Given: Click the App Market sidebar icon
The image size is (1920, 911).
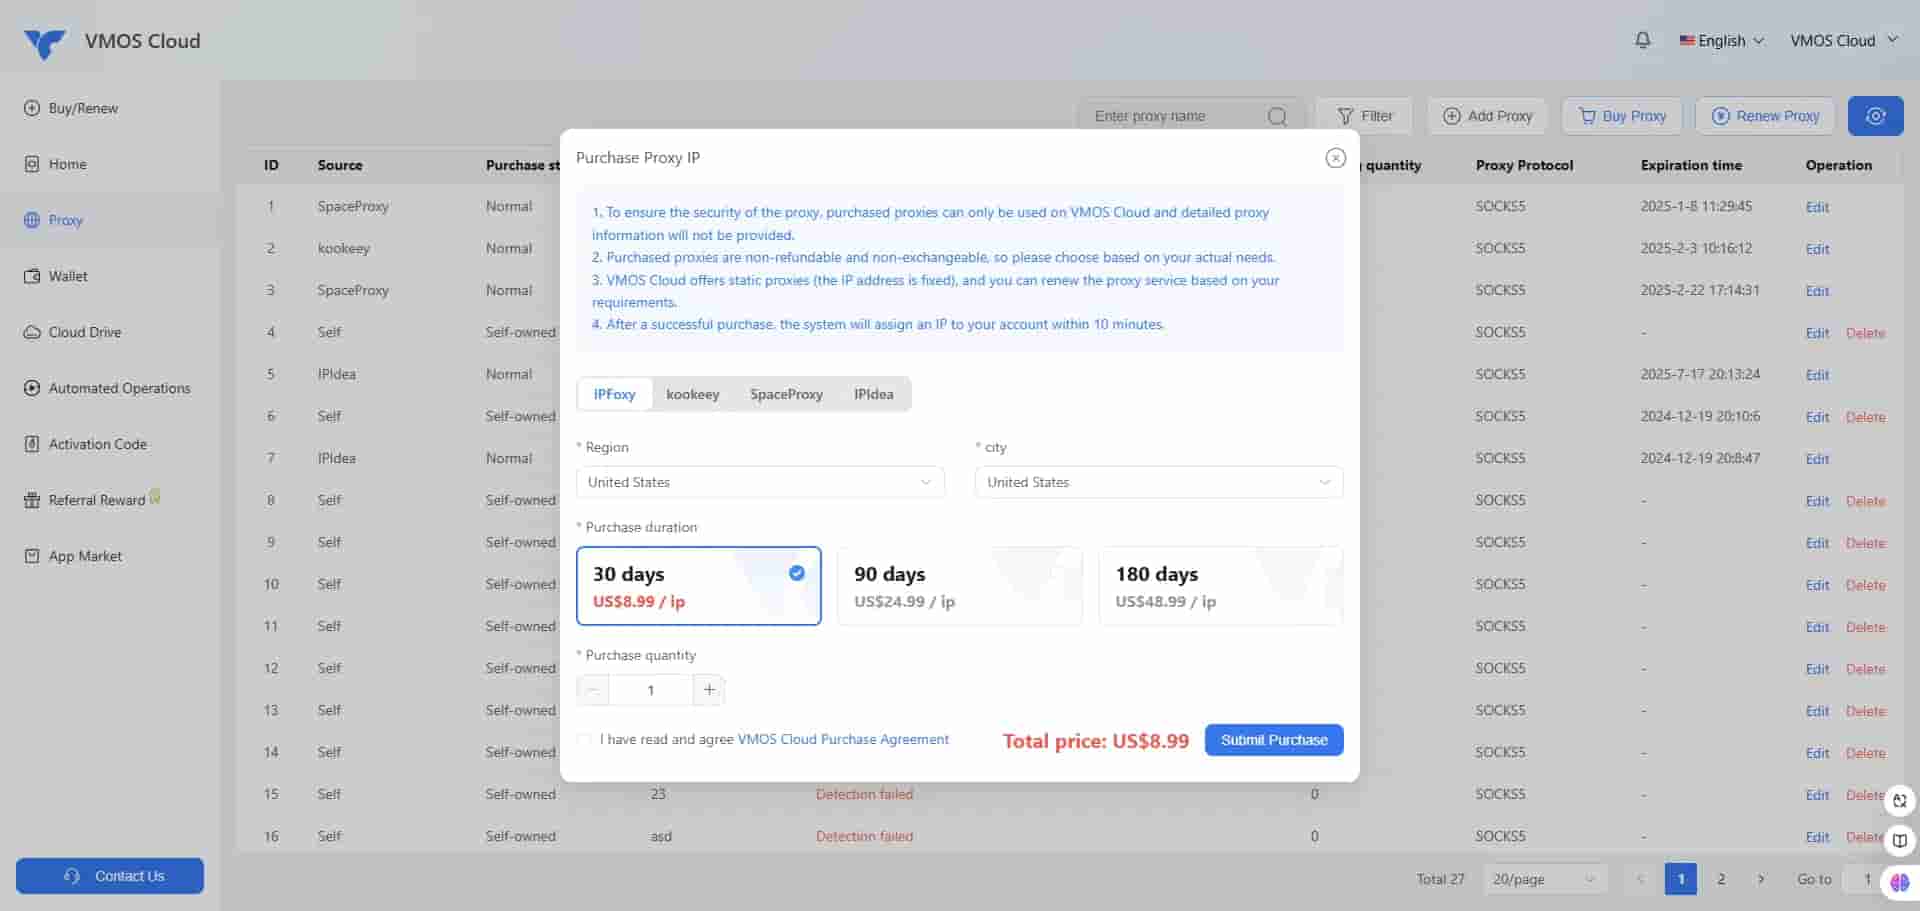Looking at the screenshot, I should [31, 556].
